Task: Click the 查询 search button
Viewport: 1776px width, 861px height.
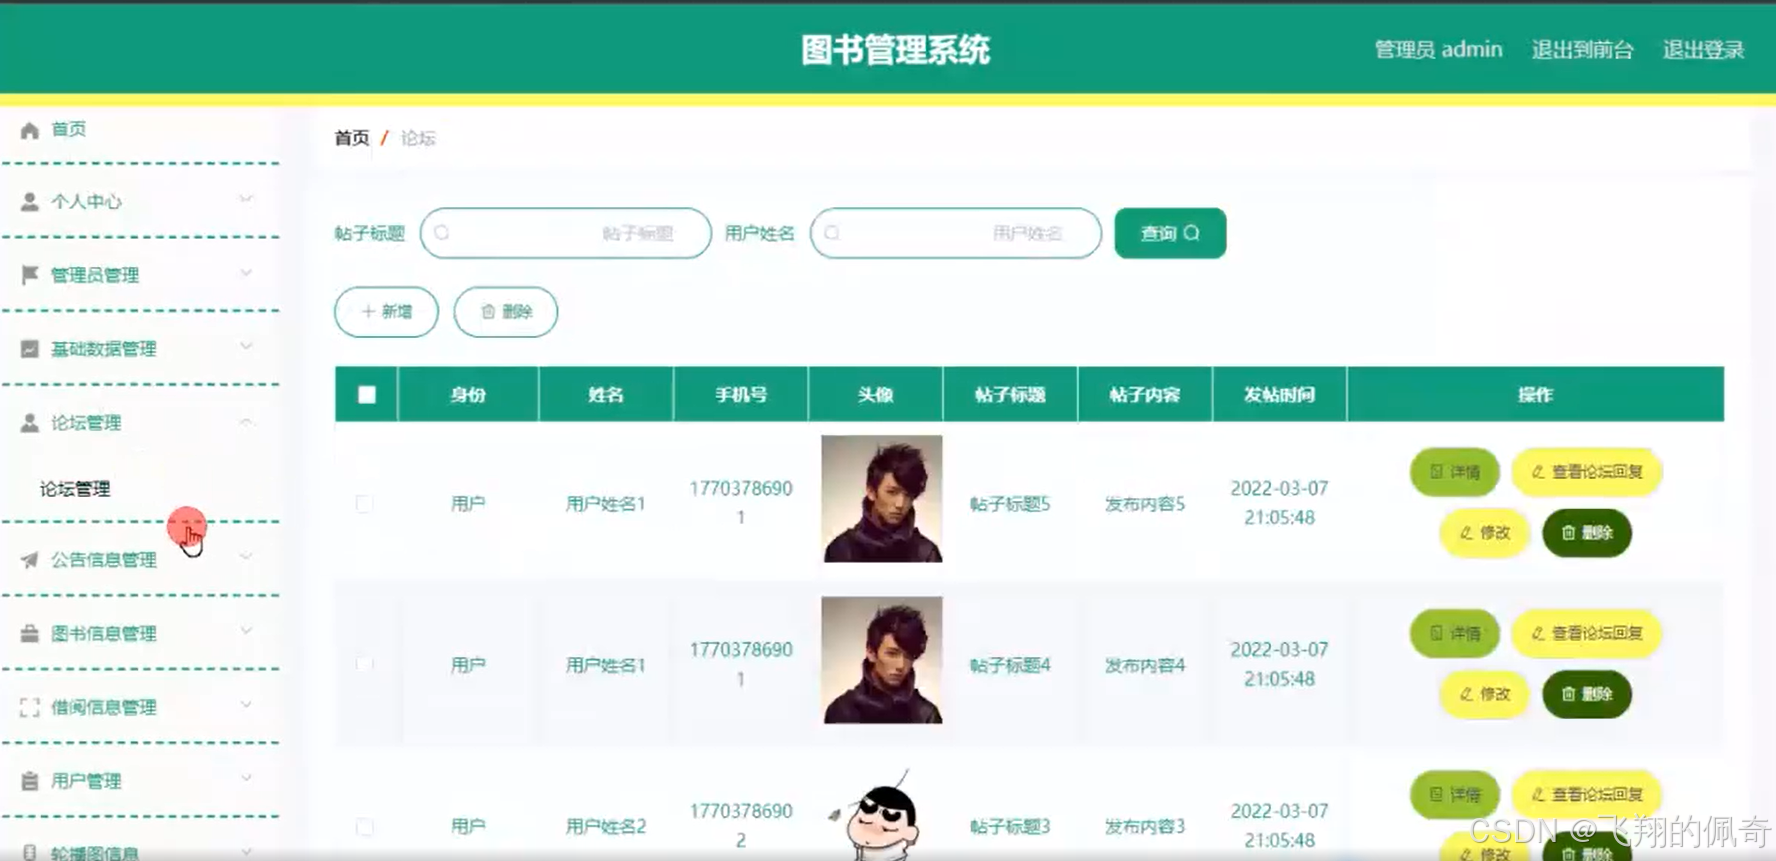Action: [x=1170, y=233]
